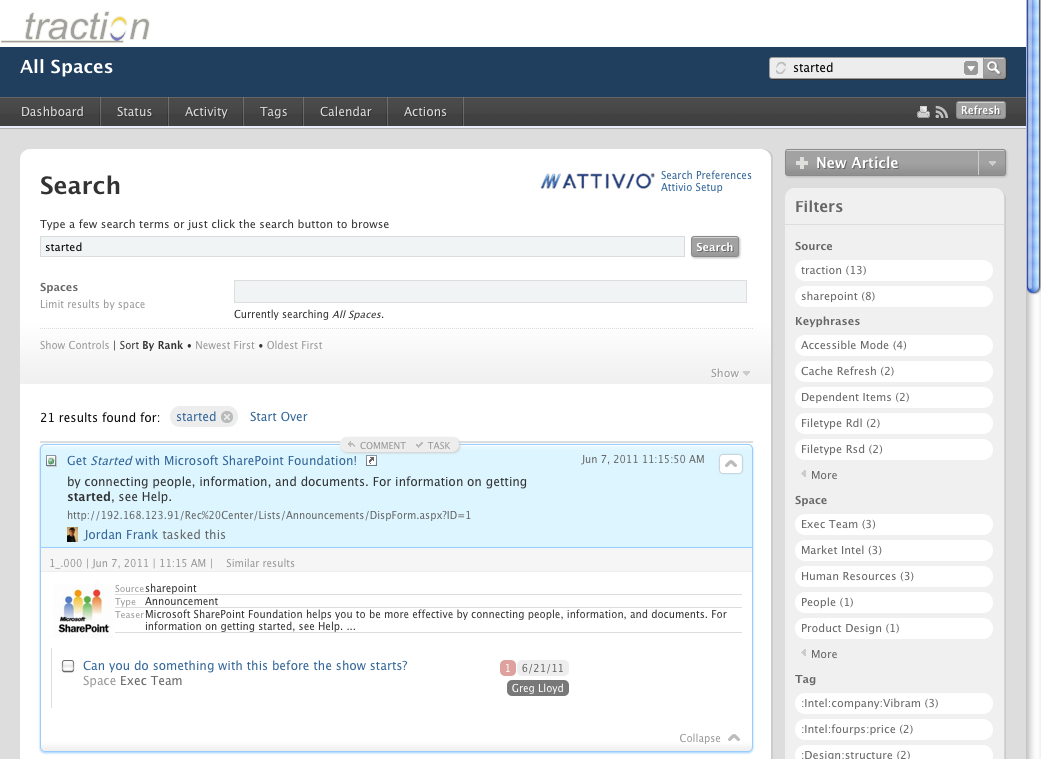The height and width of the screenshot is (759, 1041).
Task: Apply the 'sharepoint (8)' source filter
Action: 893,296
